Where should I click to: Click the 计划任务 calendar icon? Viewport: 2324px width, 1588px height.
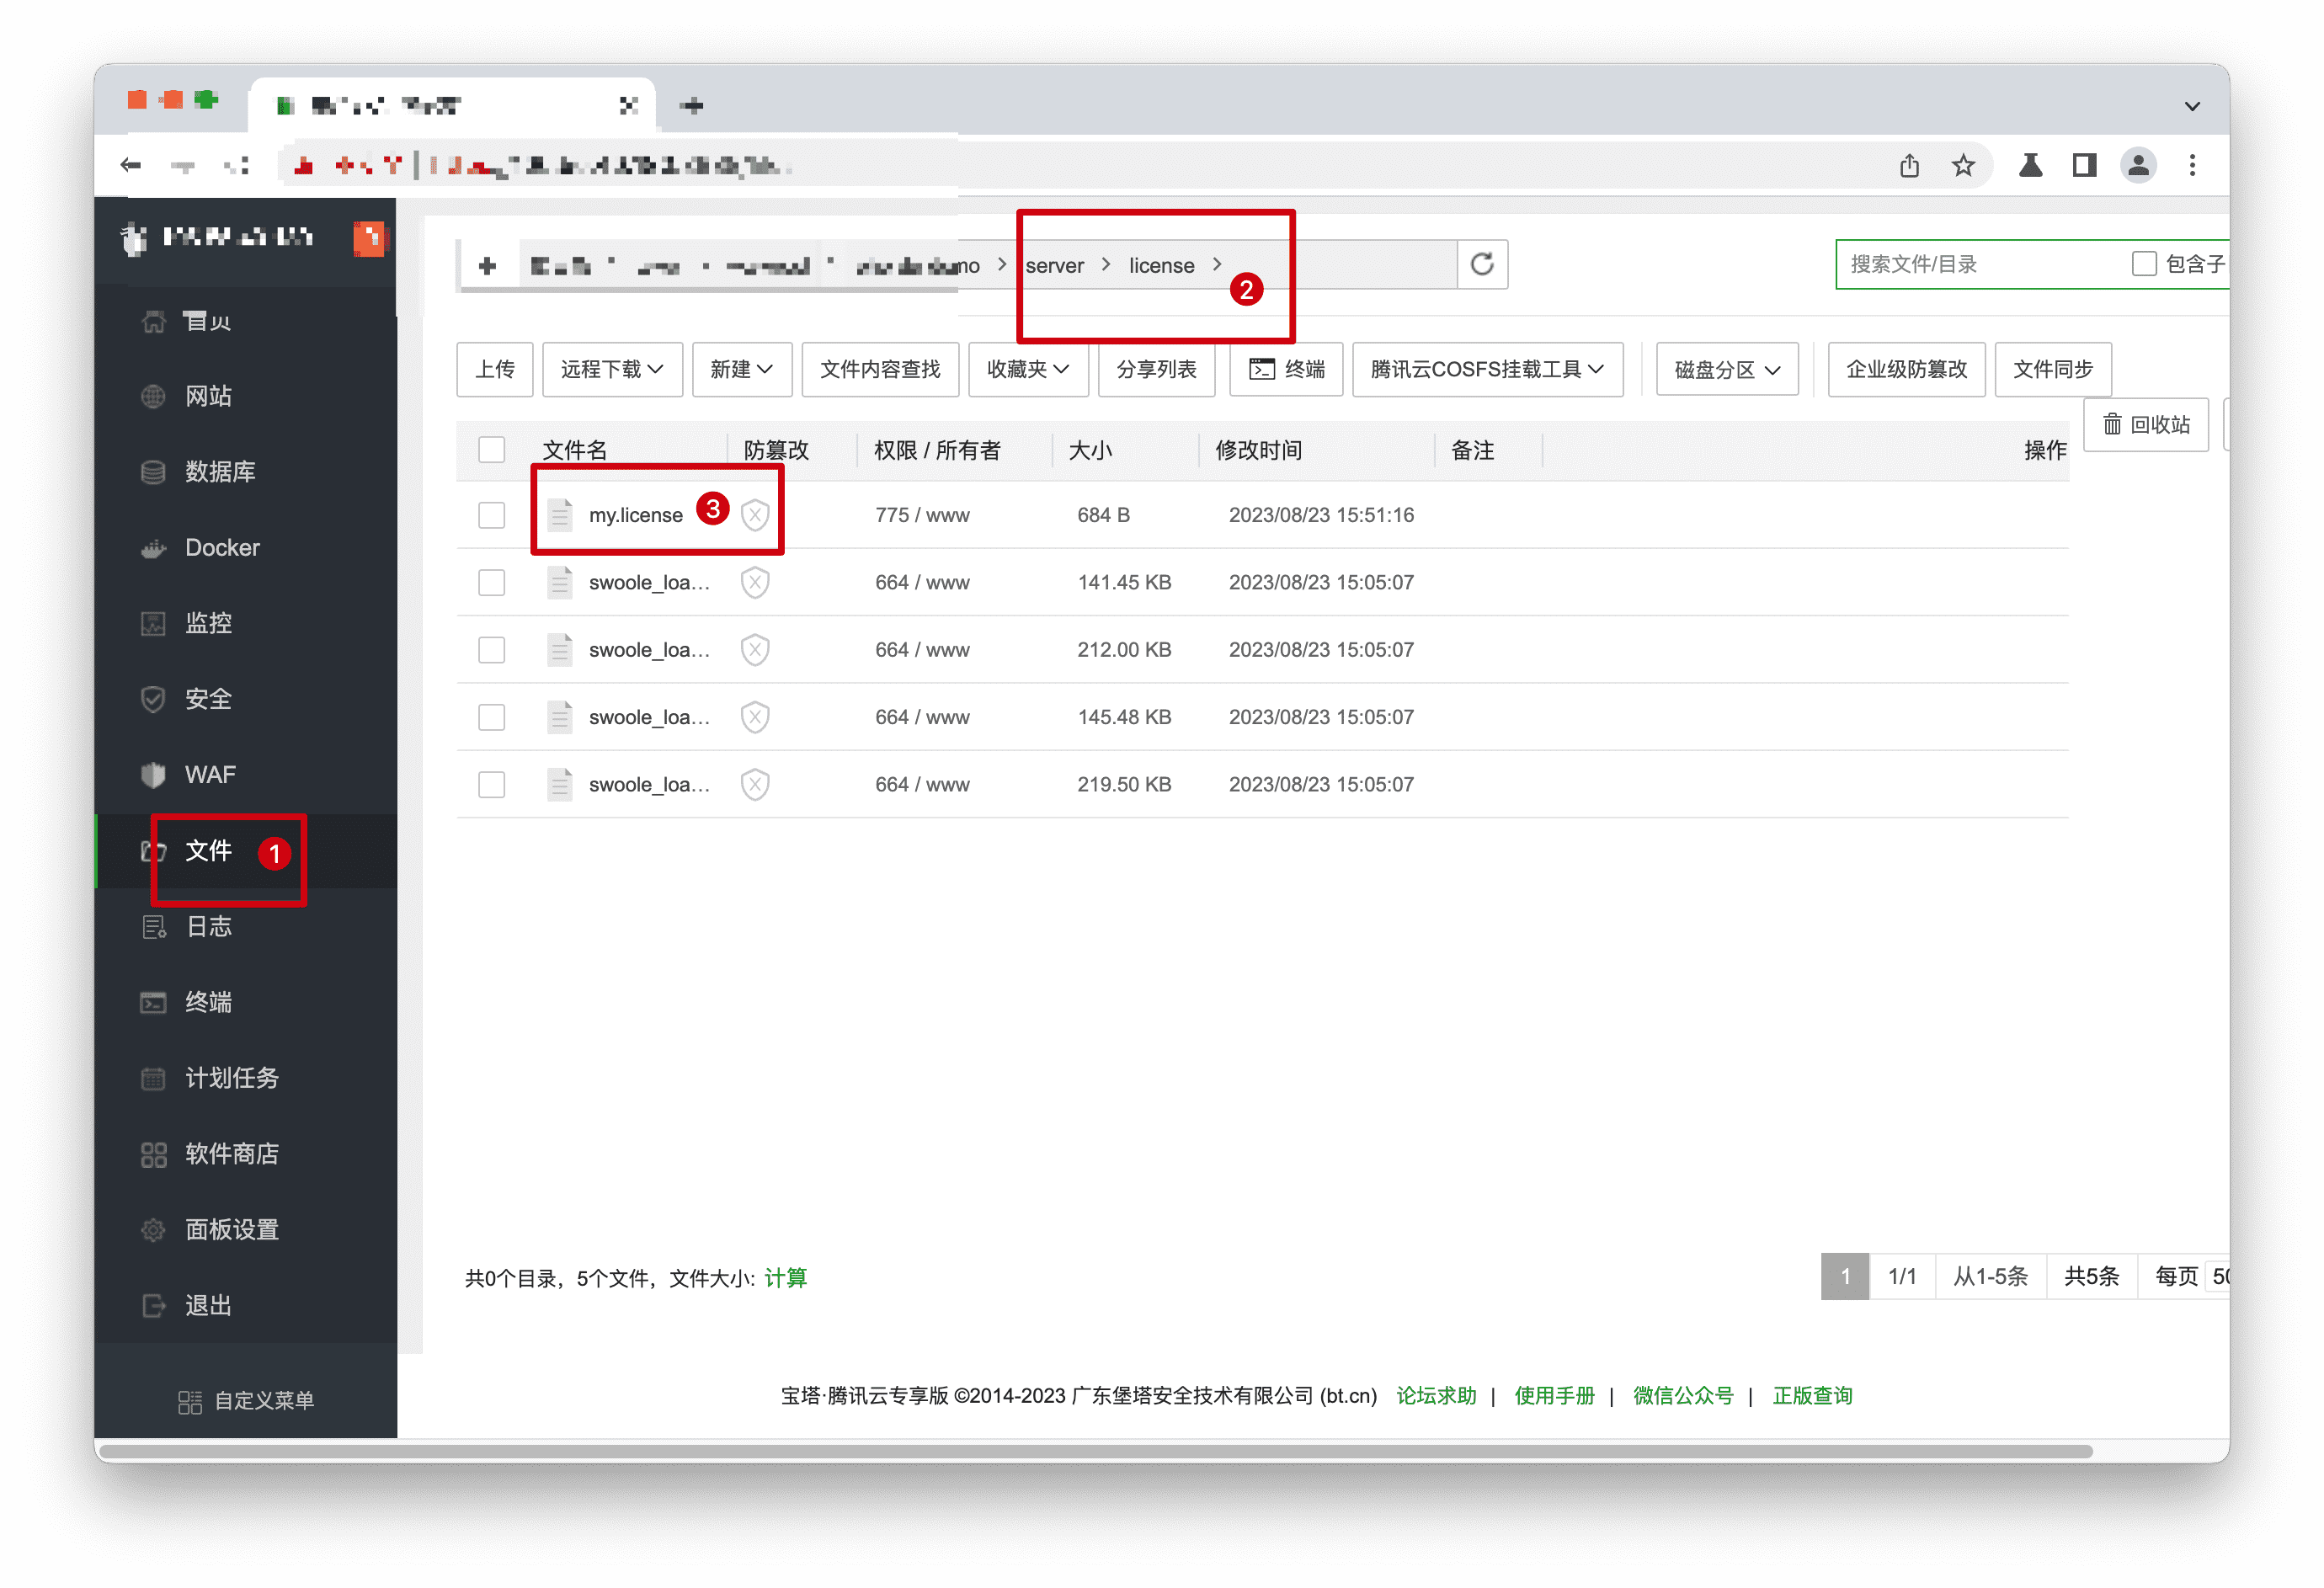coord(153,1078)
